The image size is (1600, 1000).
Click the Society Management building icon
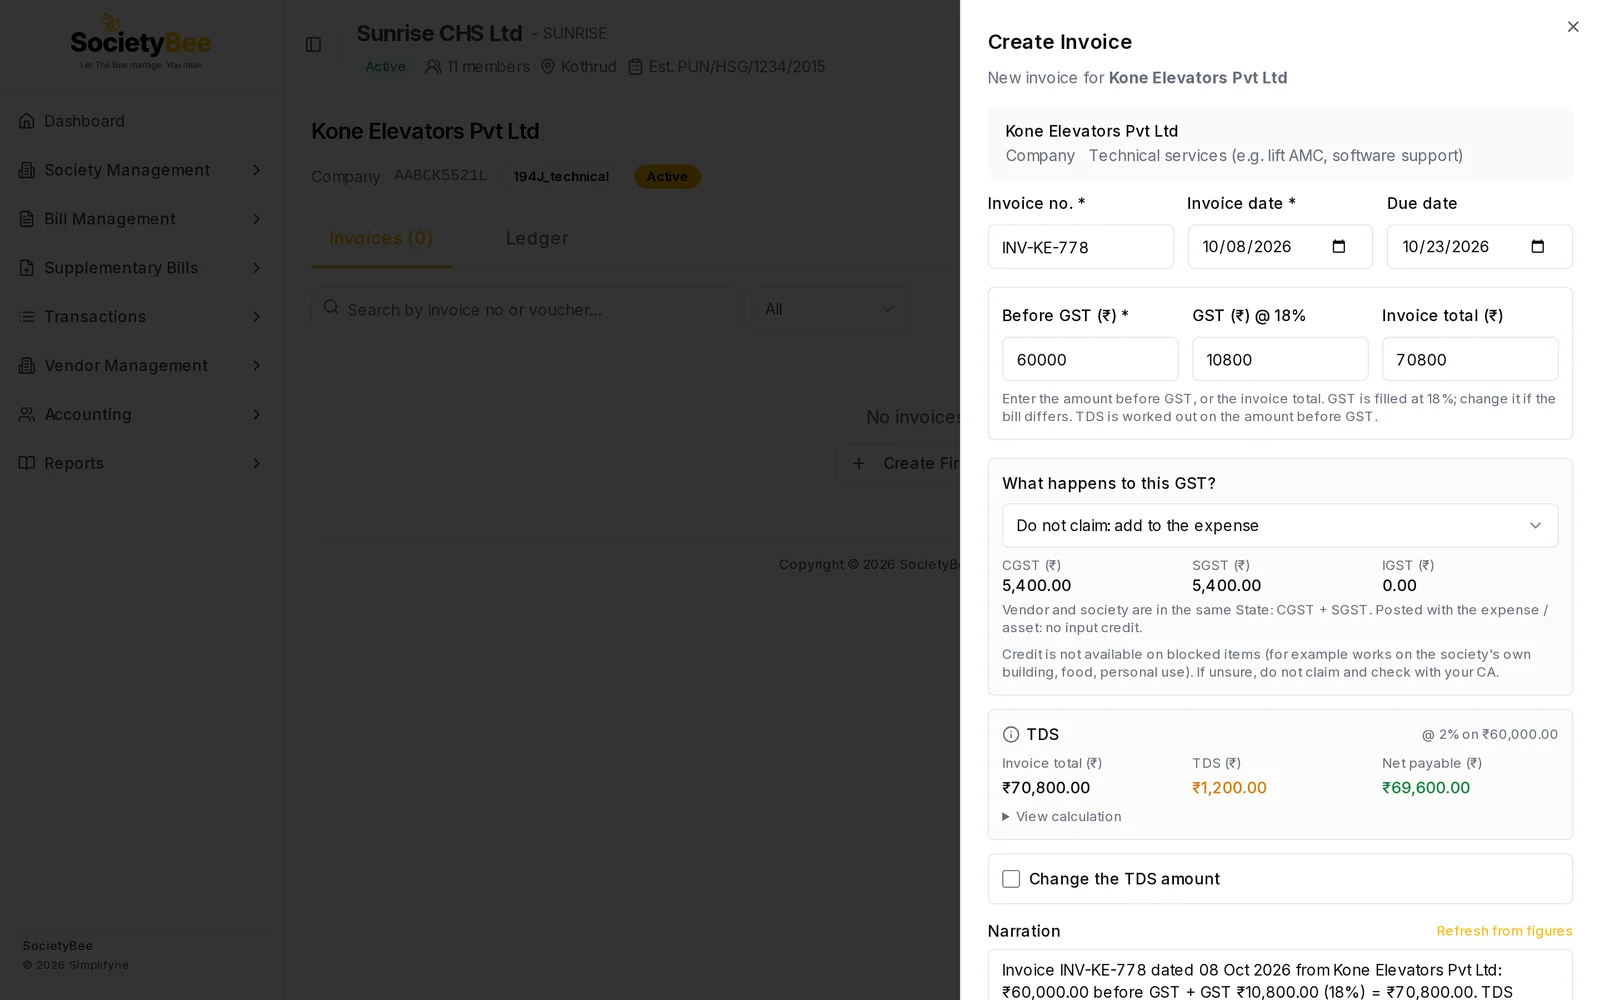pos(27,170)
